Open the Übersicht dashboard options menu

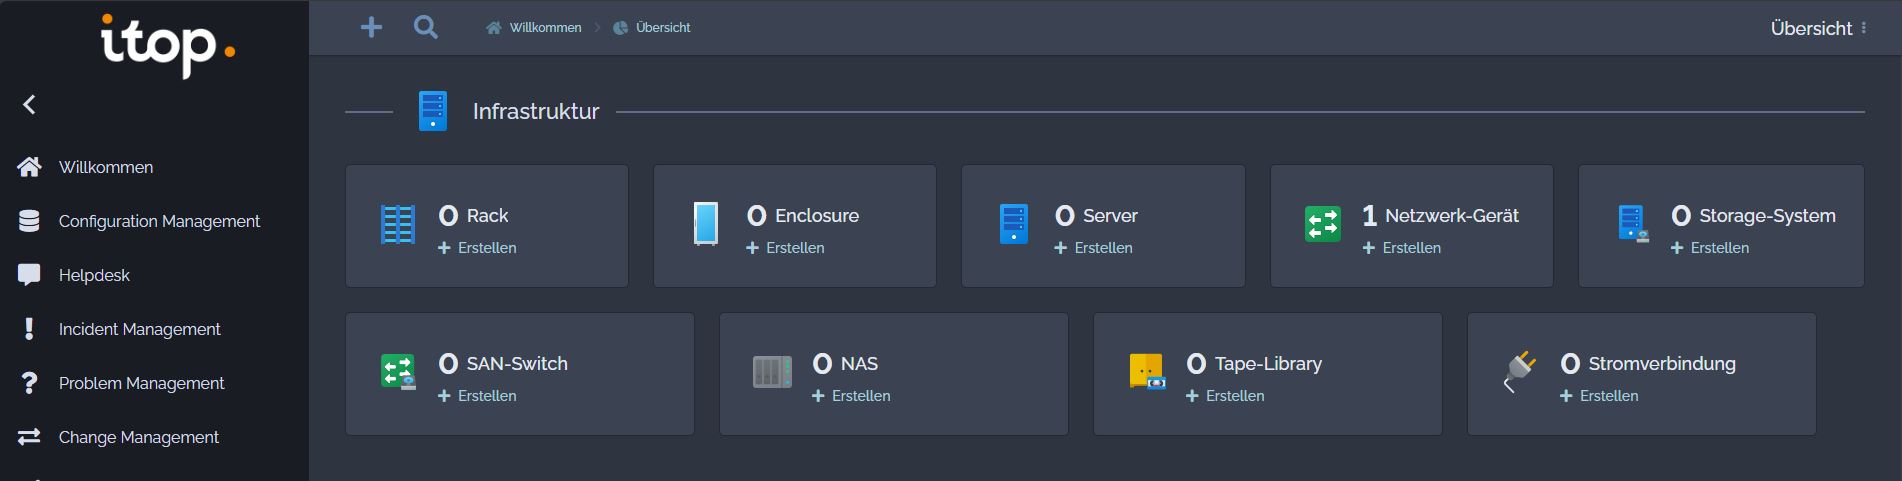(x=1864, y=29)
